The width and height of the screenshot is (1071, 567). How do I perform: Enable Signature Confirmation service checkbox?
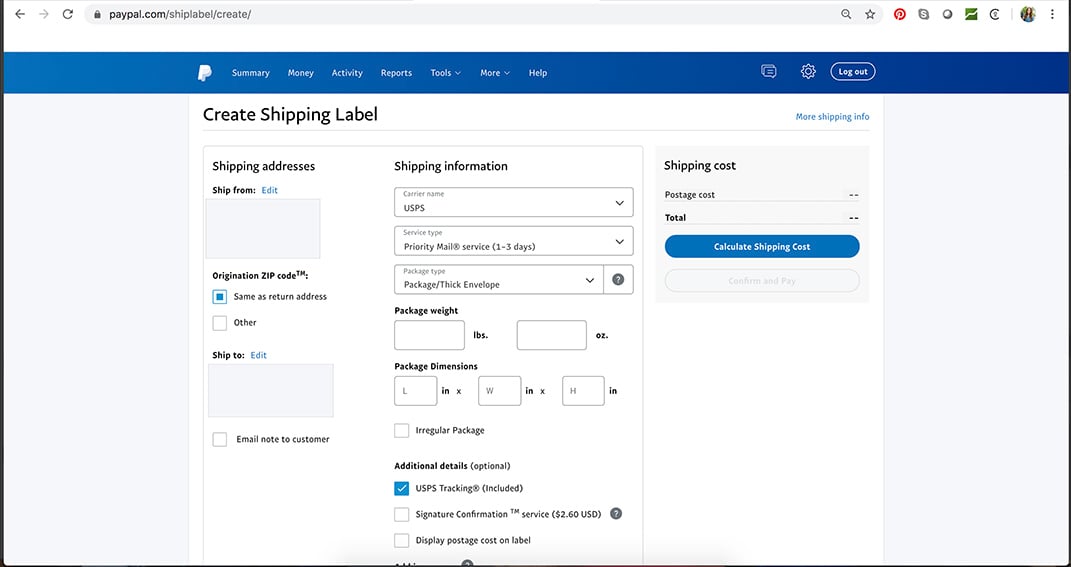[x=402, y=514]
